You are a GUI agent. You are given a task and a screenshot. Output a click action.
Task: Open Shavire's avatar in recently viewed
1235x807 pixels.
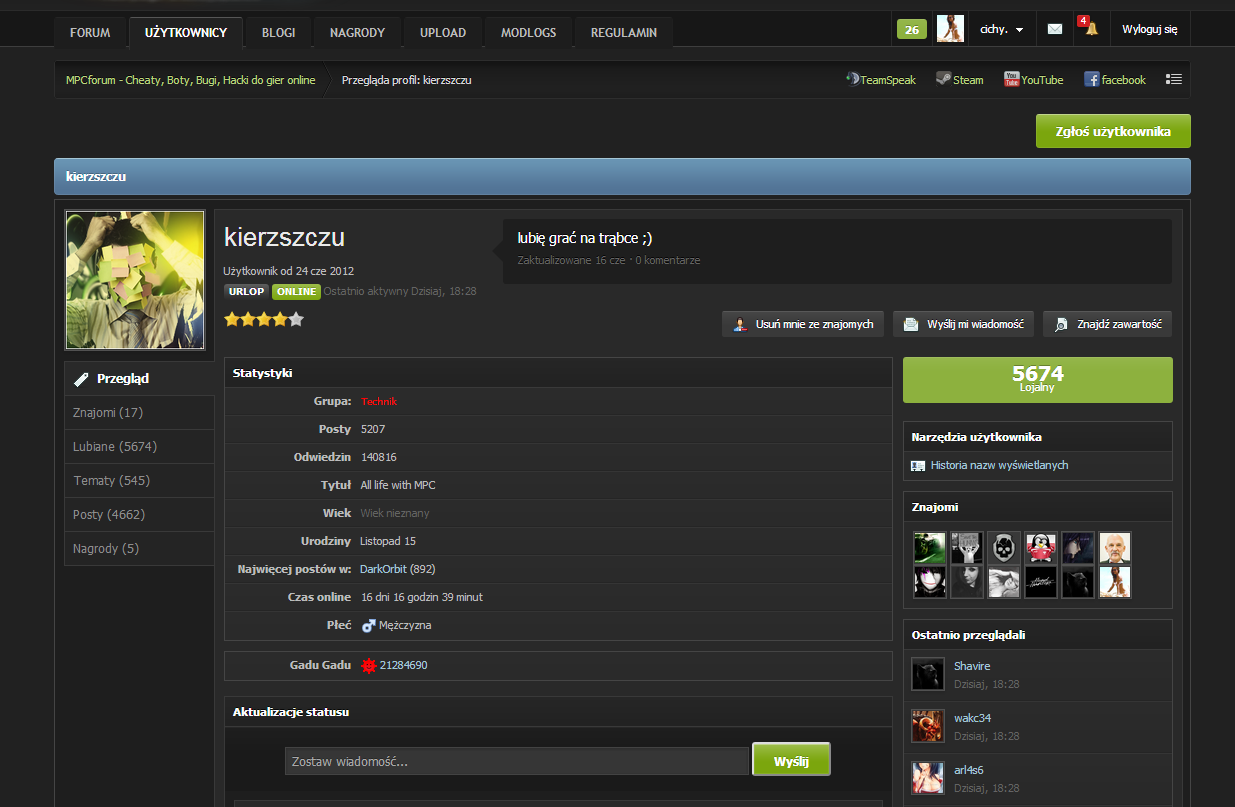coord(928,674)
